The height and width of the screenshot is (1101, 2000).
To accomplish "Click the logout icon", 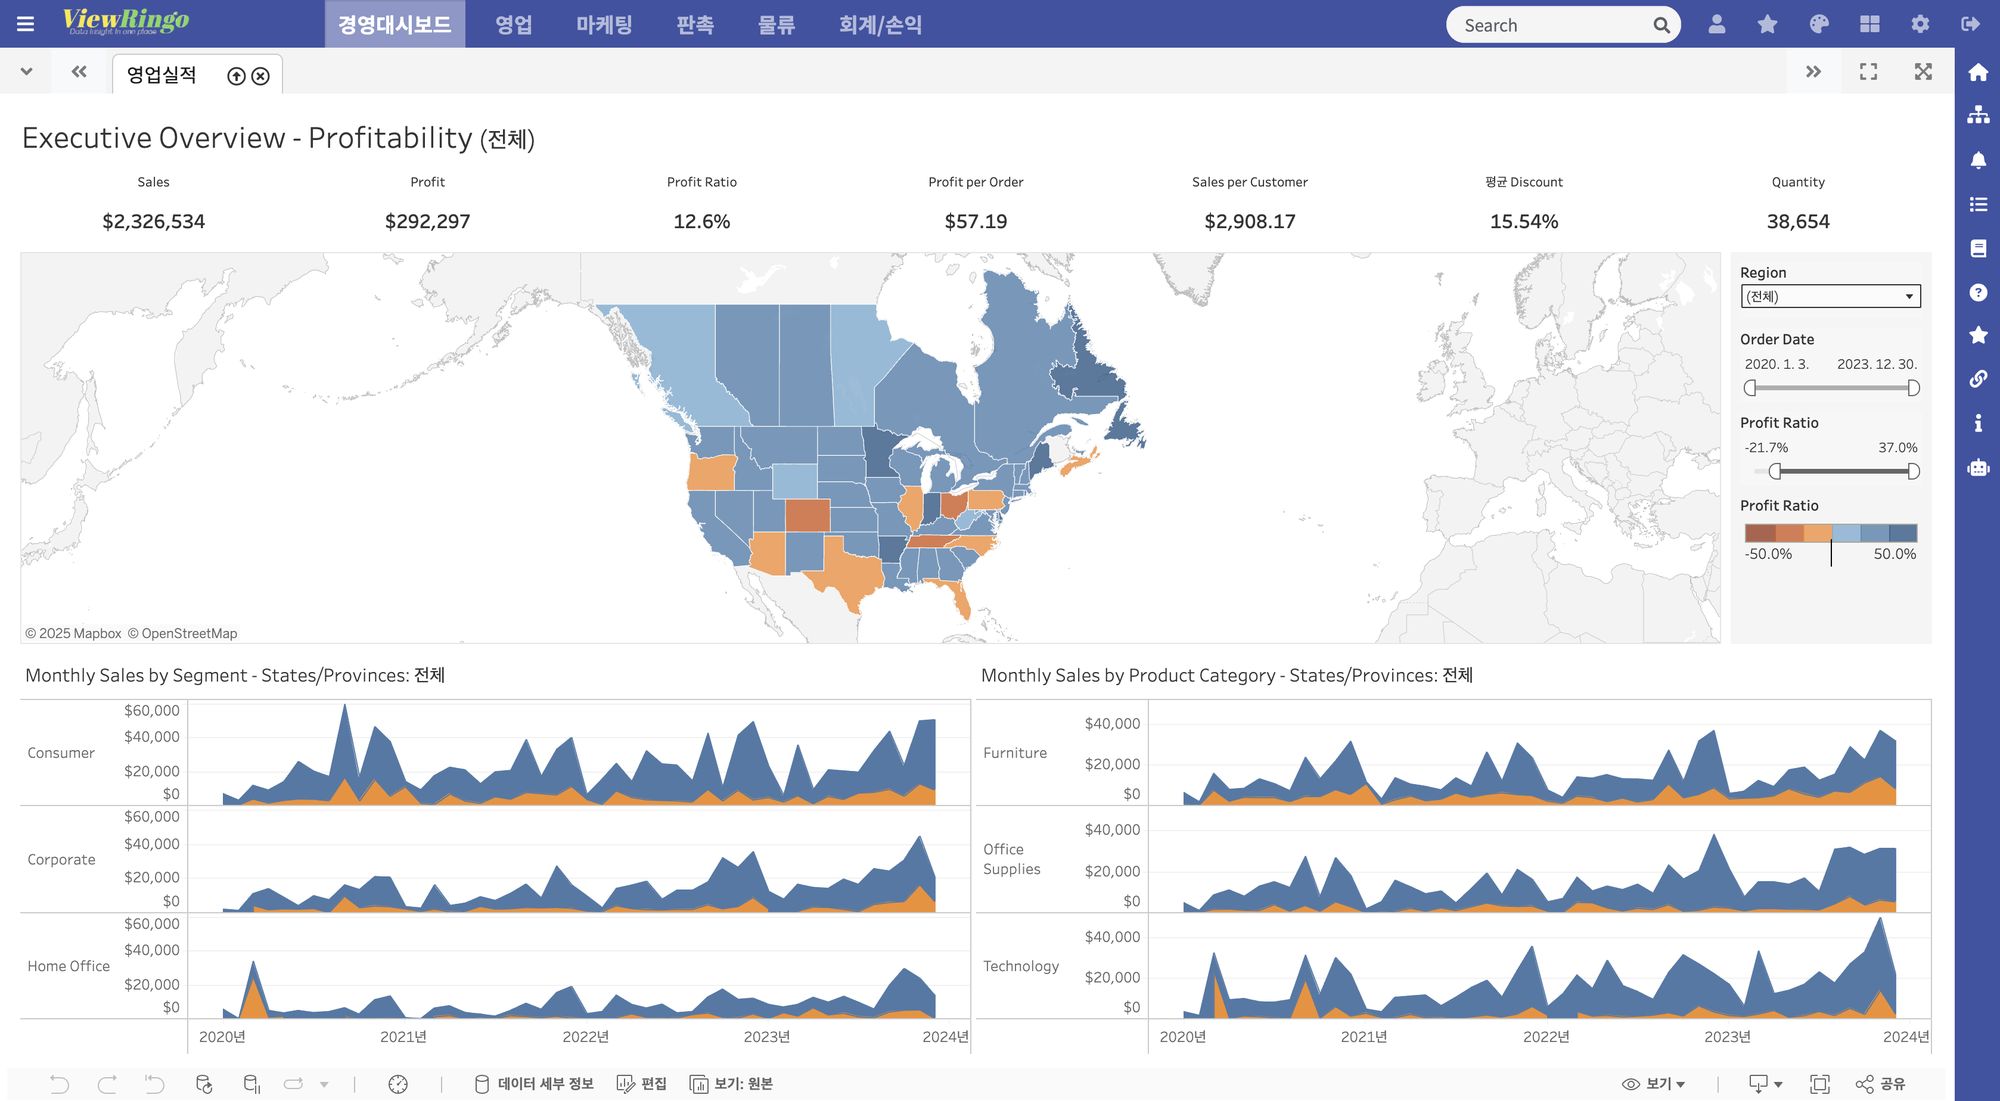I will 1971,24.
